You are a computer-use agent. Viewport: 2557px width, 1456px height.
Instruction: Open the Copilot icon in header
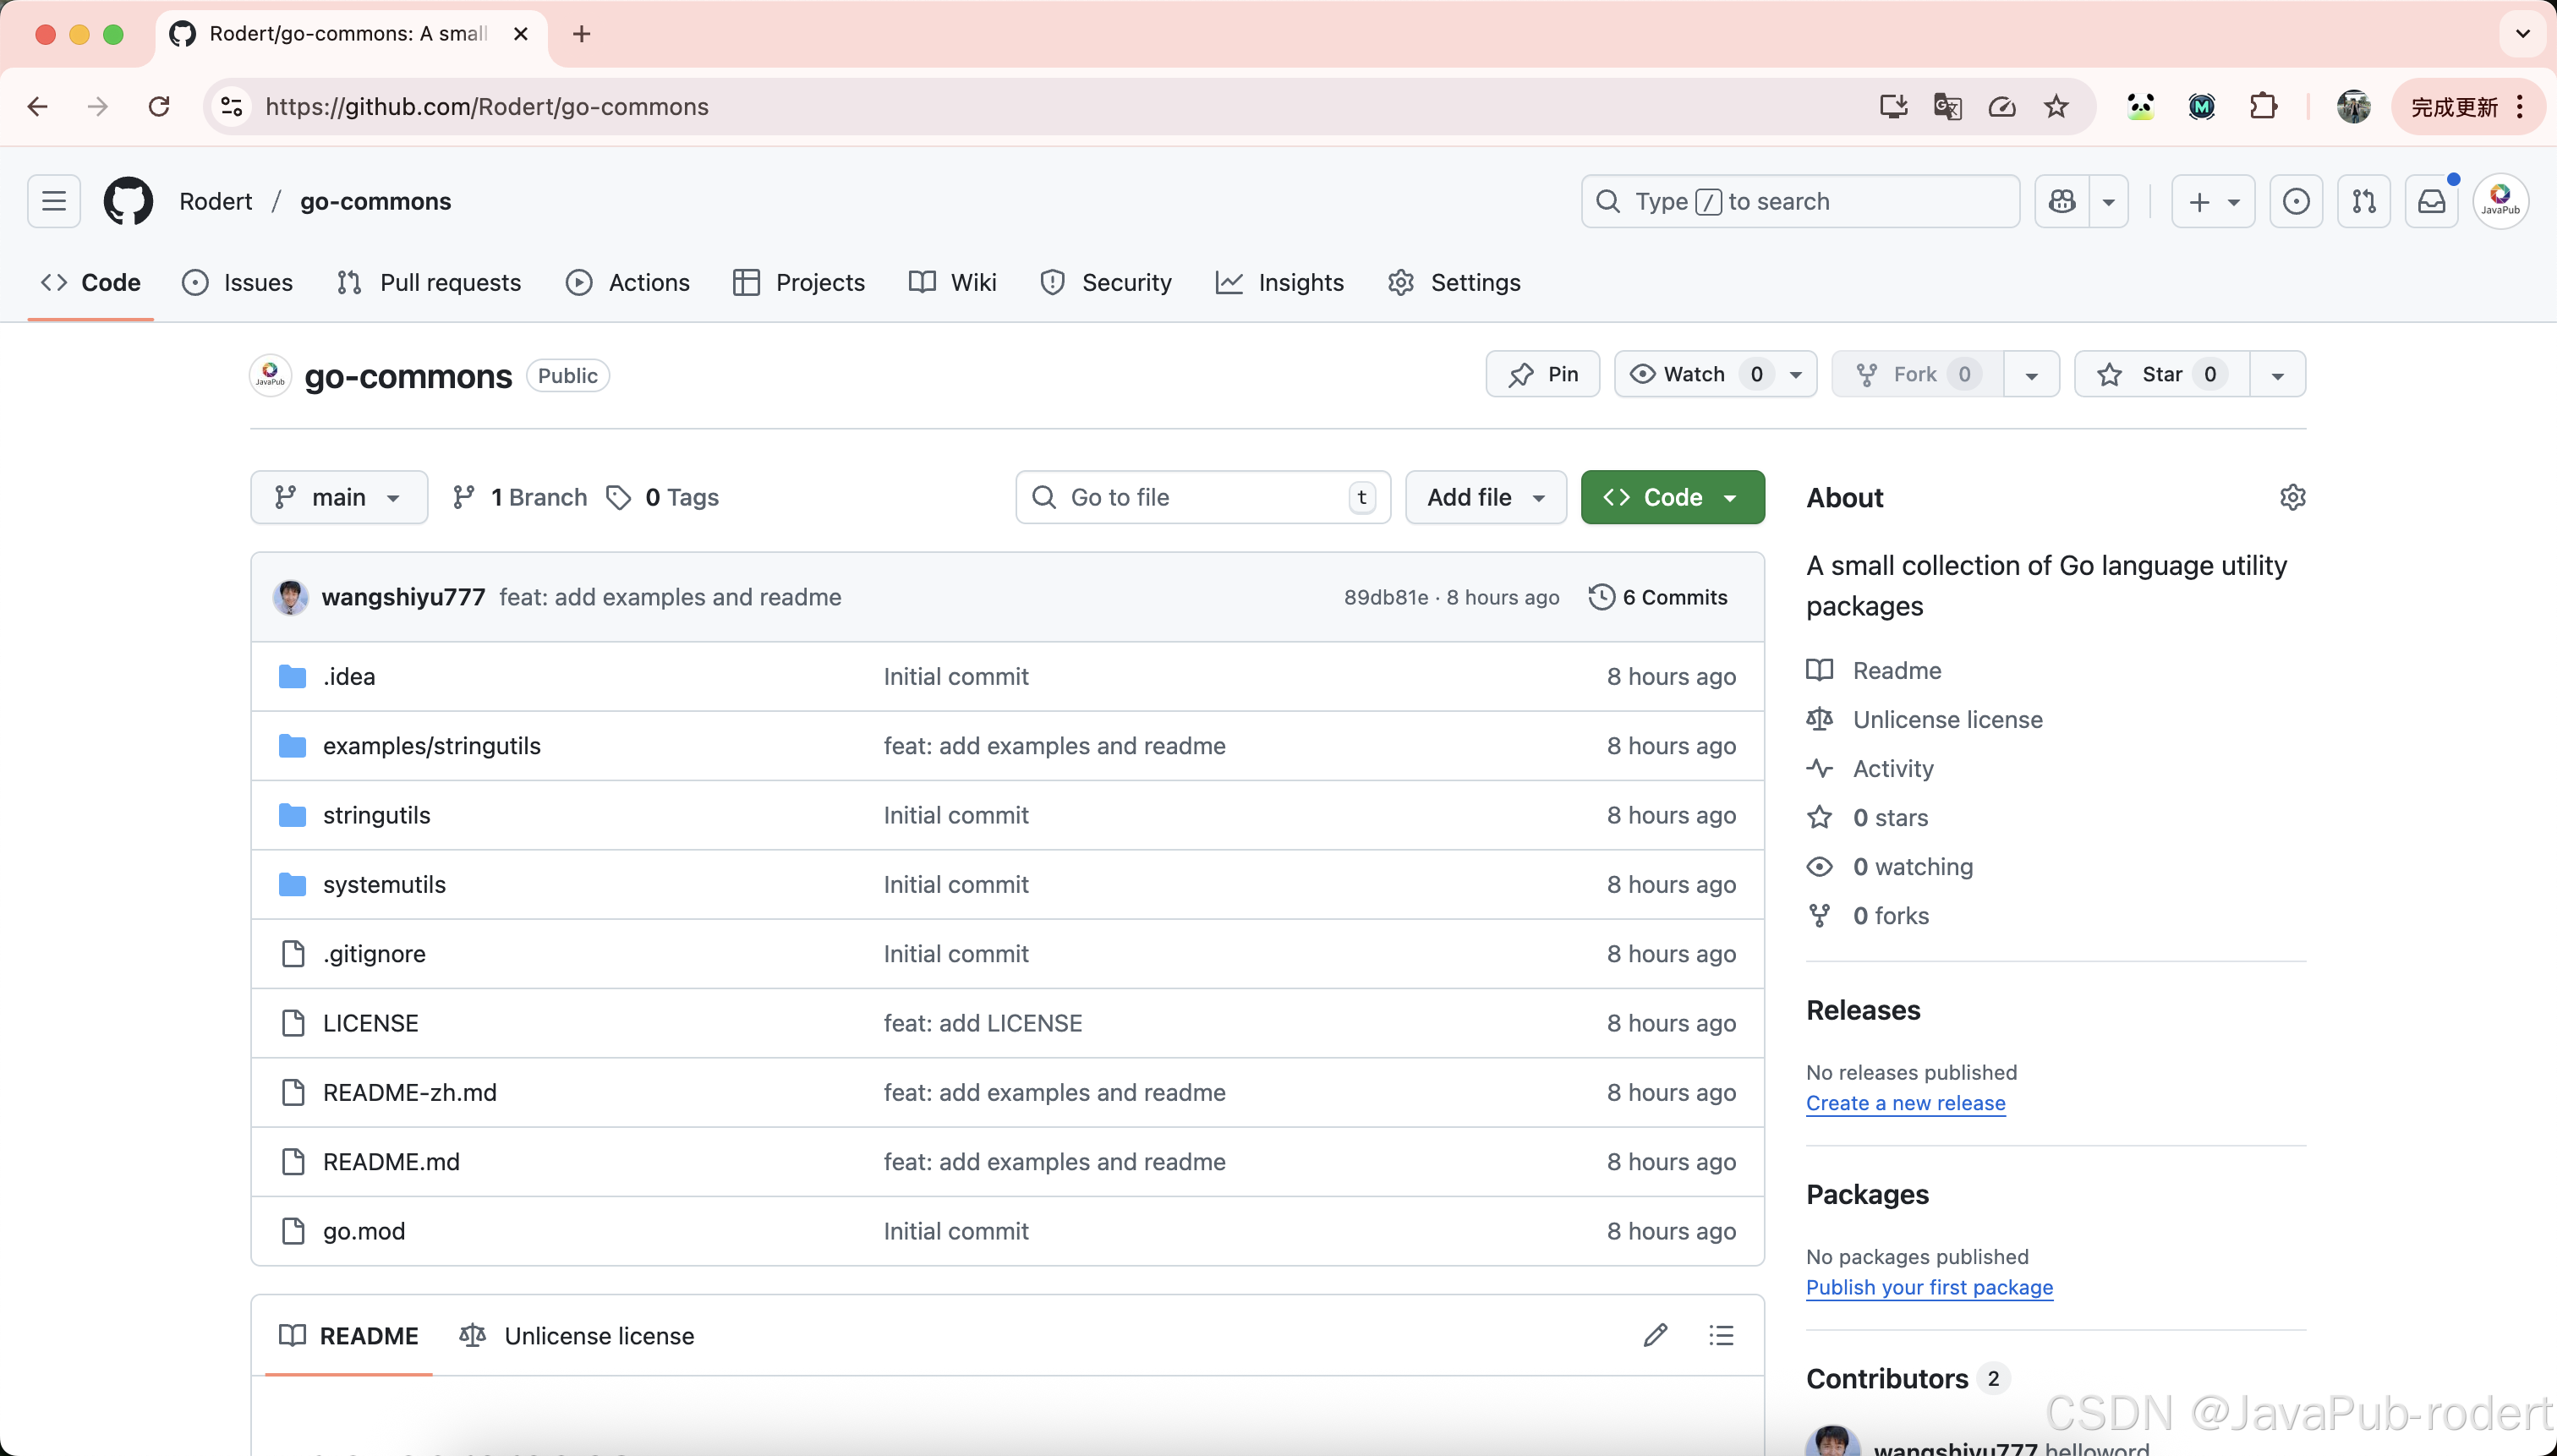pyautogui.click(x=2062, y=201)
